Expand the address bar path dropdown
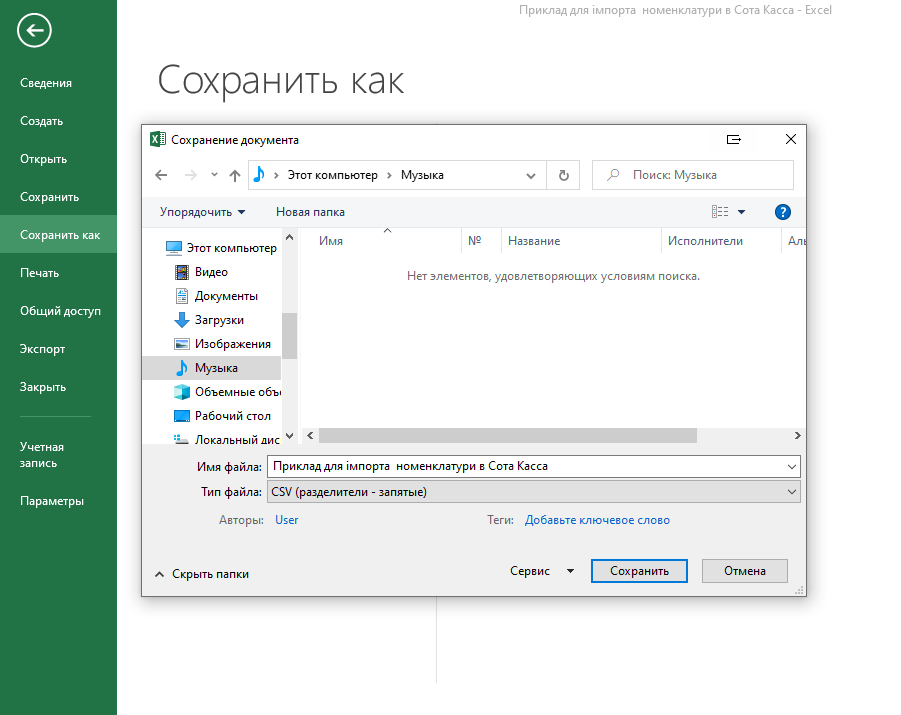Image resolution: width=901 pixels, height=715 pixels. pyautogui.click(x=531, y=176)
